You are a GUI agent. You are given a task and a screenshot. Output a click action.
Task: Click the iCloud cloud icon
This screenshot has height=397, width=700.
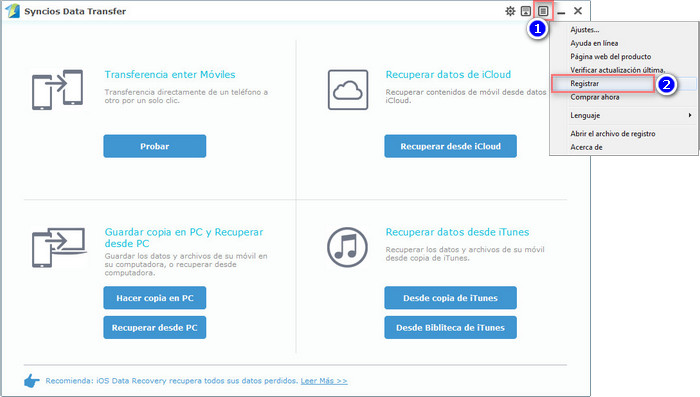pos(348,90)
